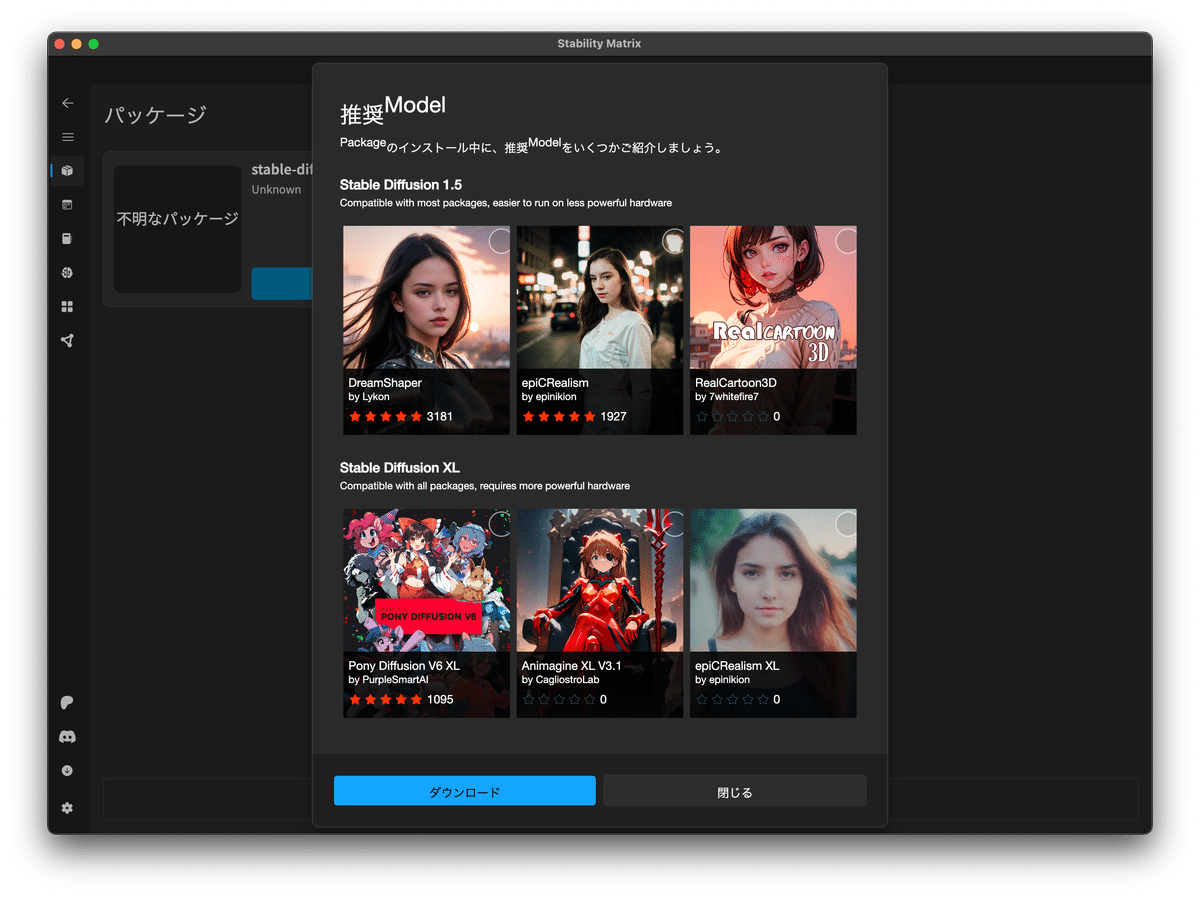Click the 'by 7whitefire7' author text
The width and height of the screenshot is (1200, 897).
[x=727, y=397]
